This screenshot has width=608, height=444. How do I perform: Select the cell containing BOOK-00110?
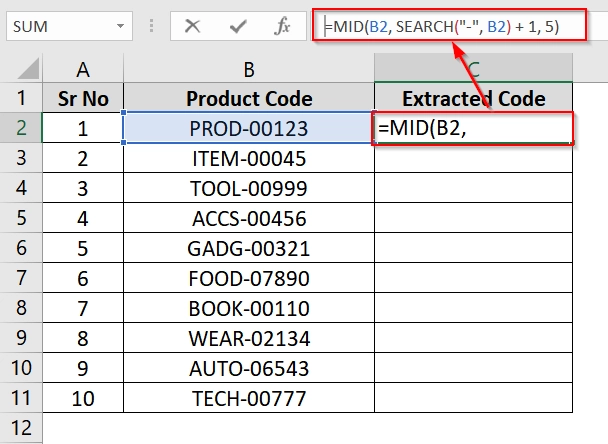click(249, 308)
